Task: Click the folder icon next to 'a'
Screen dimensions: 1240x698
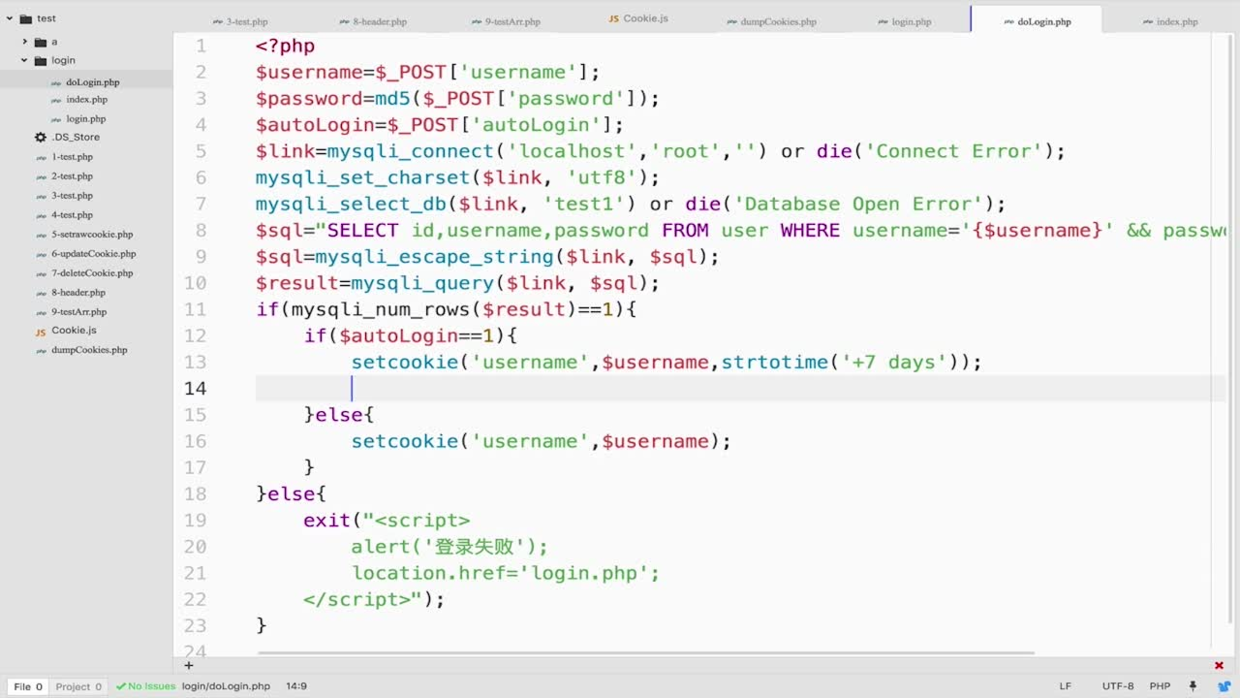Action: click(x=40, y=42)
